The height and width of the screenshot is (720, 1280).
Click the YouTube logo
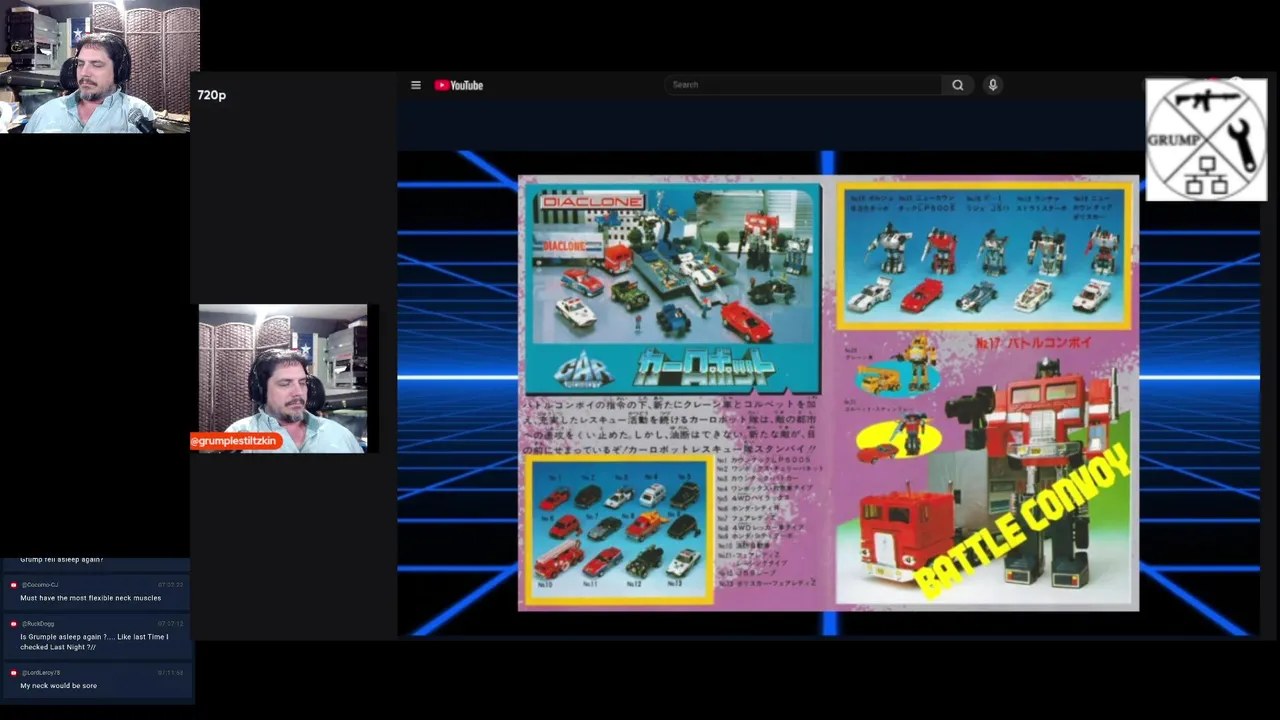[459, 85]
